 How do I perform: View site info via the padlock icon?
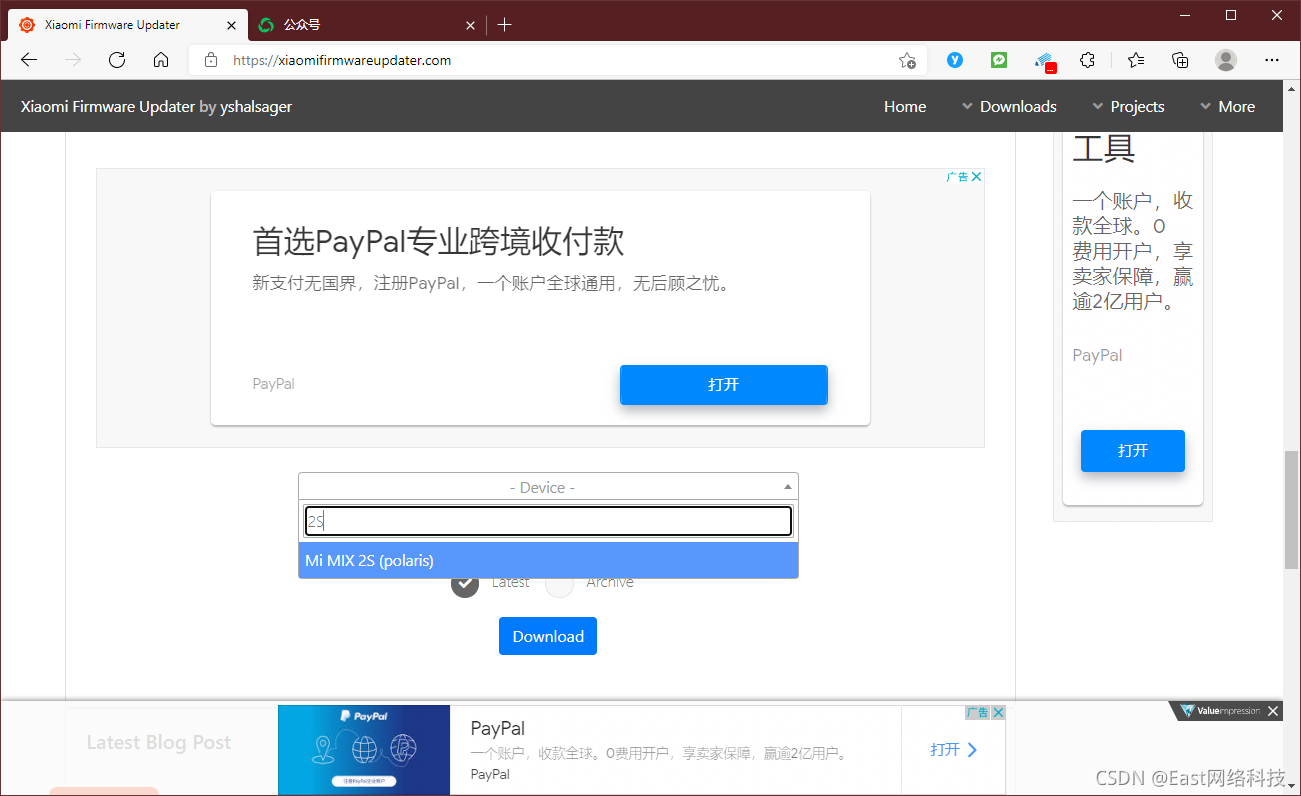210,60
